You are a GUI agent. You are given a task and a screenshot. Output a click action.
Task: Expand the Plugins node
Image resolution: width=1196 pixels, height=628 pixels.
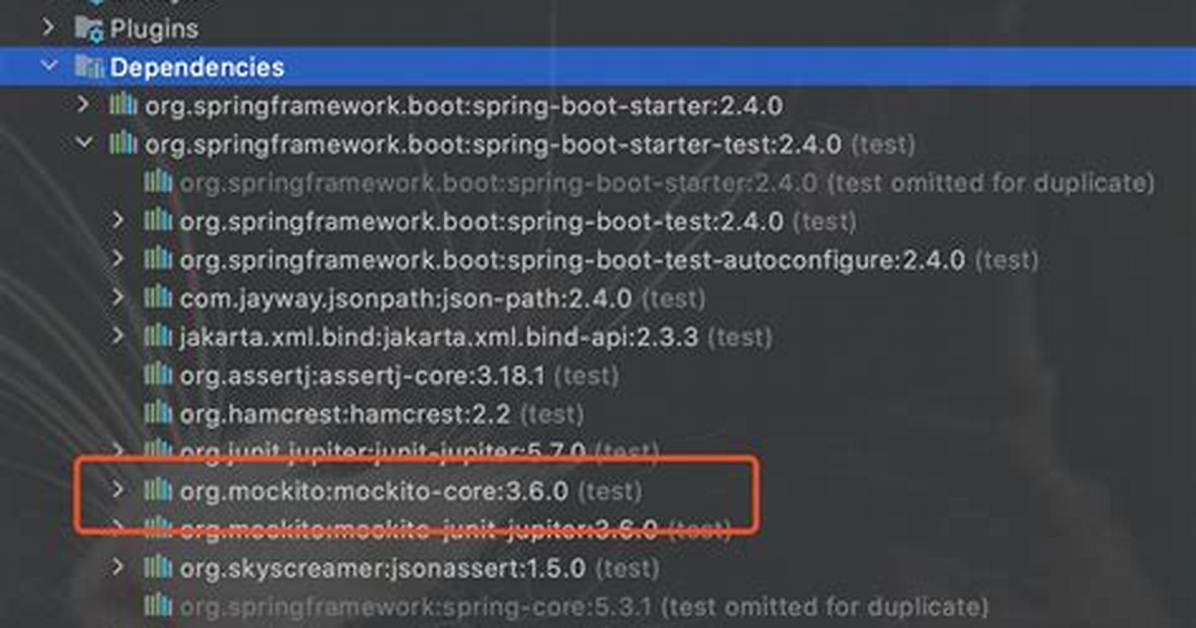[x=48, y=28]
